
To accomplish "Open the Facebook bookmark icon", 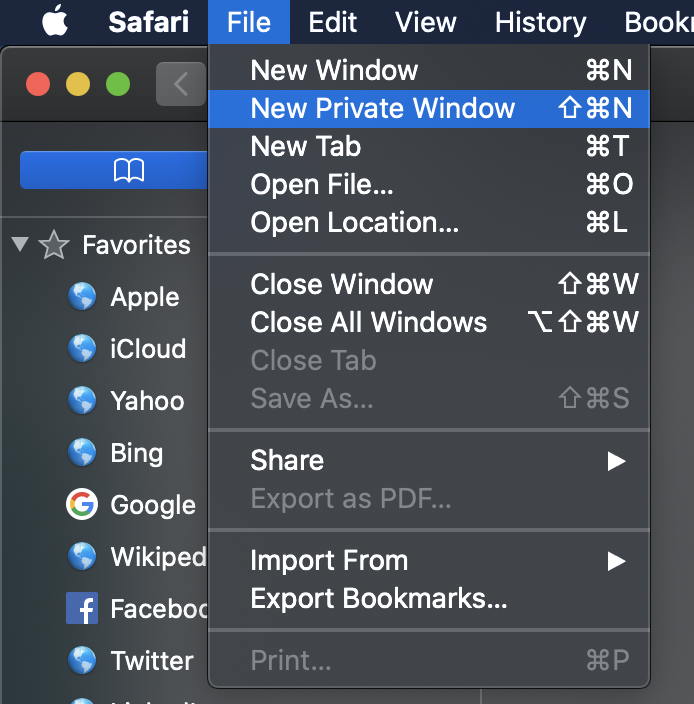I will coord(82,608).
